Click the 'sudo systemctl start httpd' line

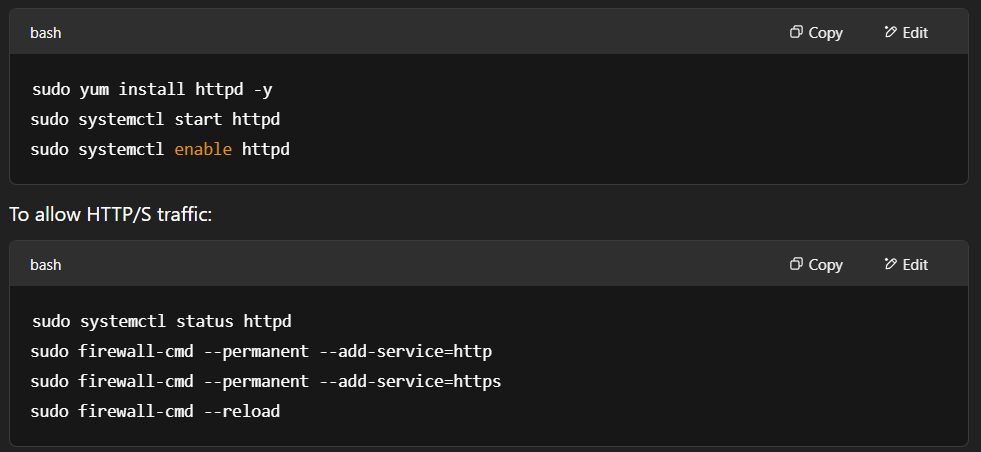pos(155,120)
